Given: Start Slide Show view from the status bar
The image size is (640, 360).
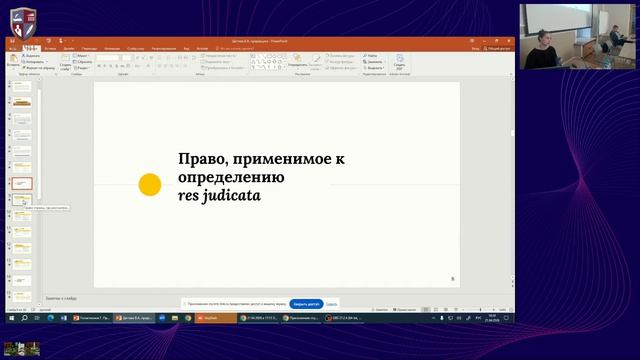Looking at the screenshot, I should [x=456, y=310].
